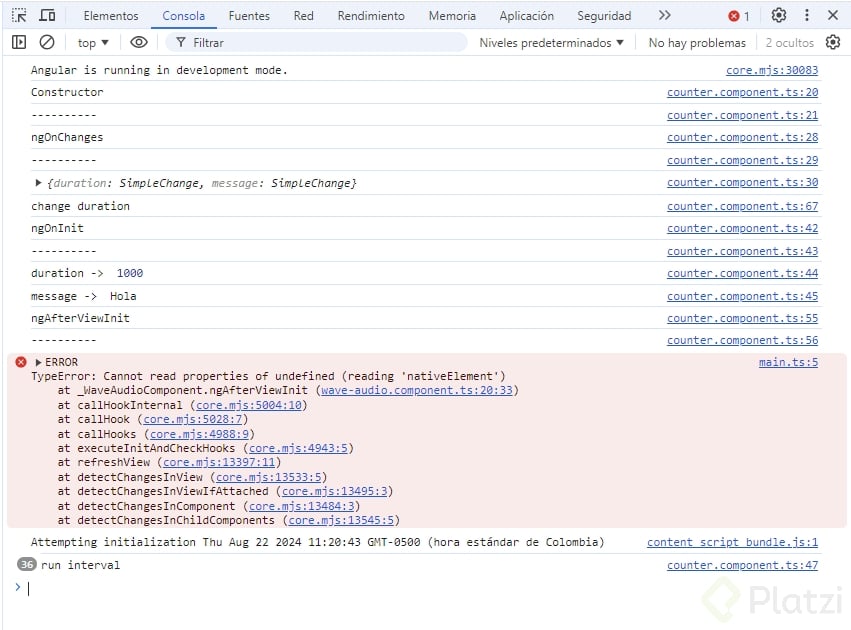Toggle the device toolbar icon
This screenshot has height=630, width=851.
click(47, 16)
